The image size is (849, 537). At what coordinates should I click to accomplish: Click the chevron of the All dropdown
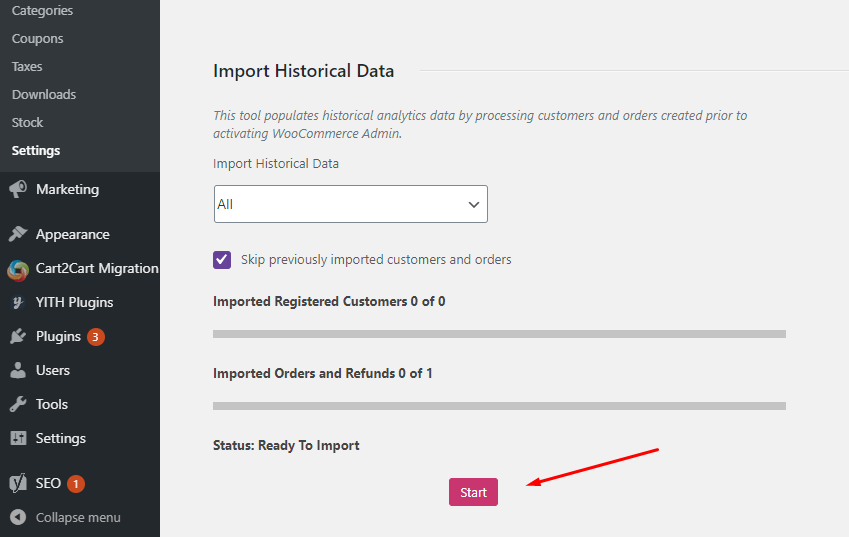click(x=474, y=205)
